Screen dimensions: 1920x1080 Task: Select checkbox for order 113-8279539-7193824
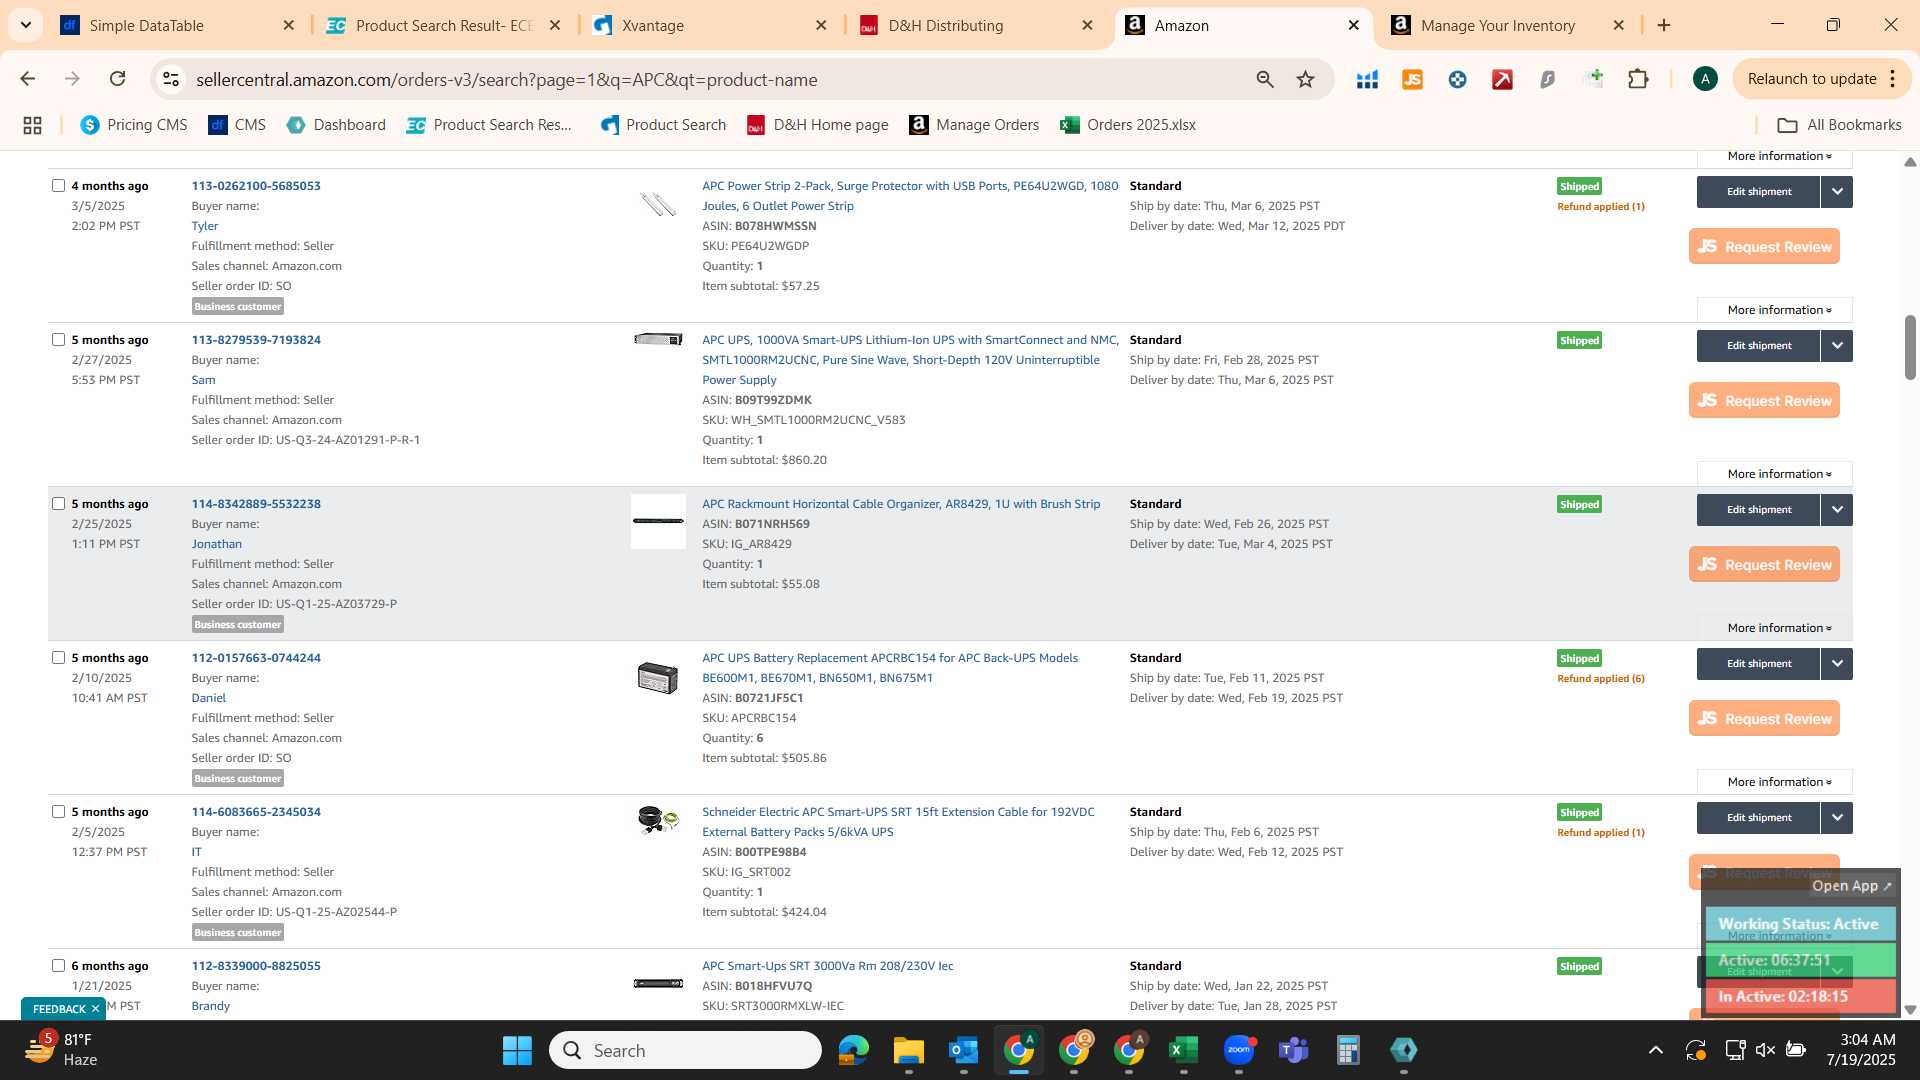tap(58, 339)
